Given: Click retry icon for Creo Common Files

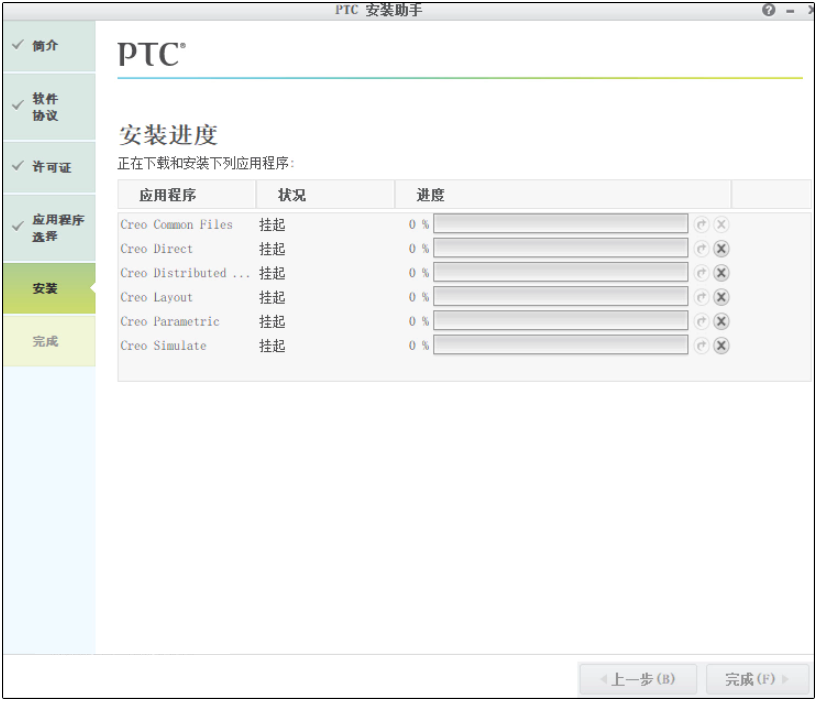Looking at the screenshot, I should (x=702, y=225).
